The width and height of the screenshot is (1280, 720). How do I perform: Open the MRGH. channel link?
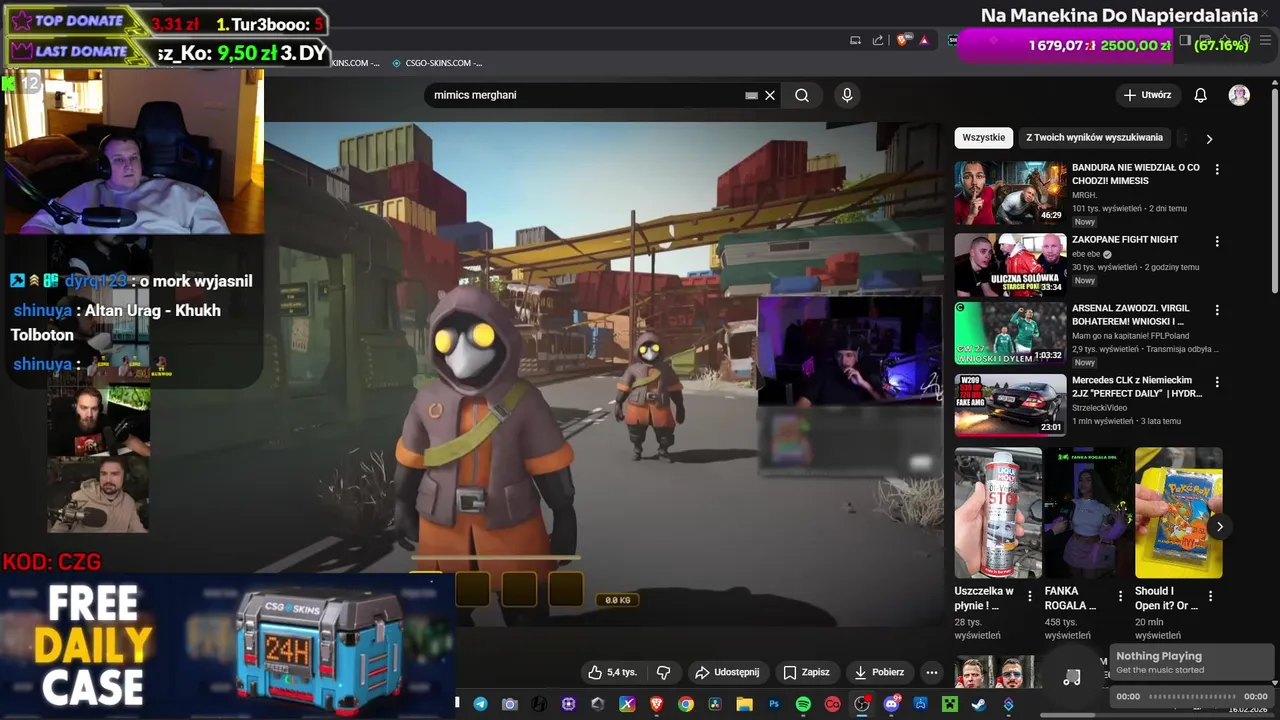tap(1084, 195)
